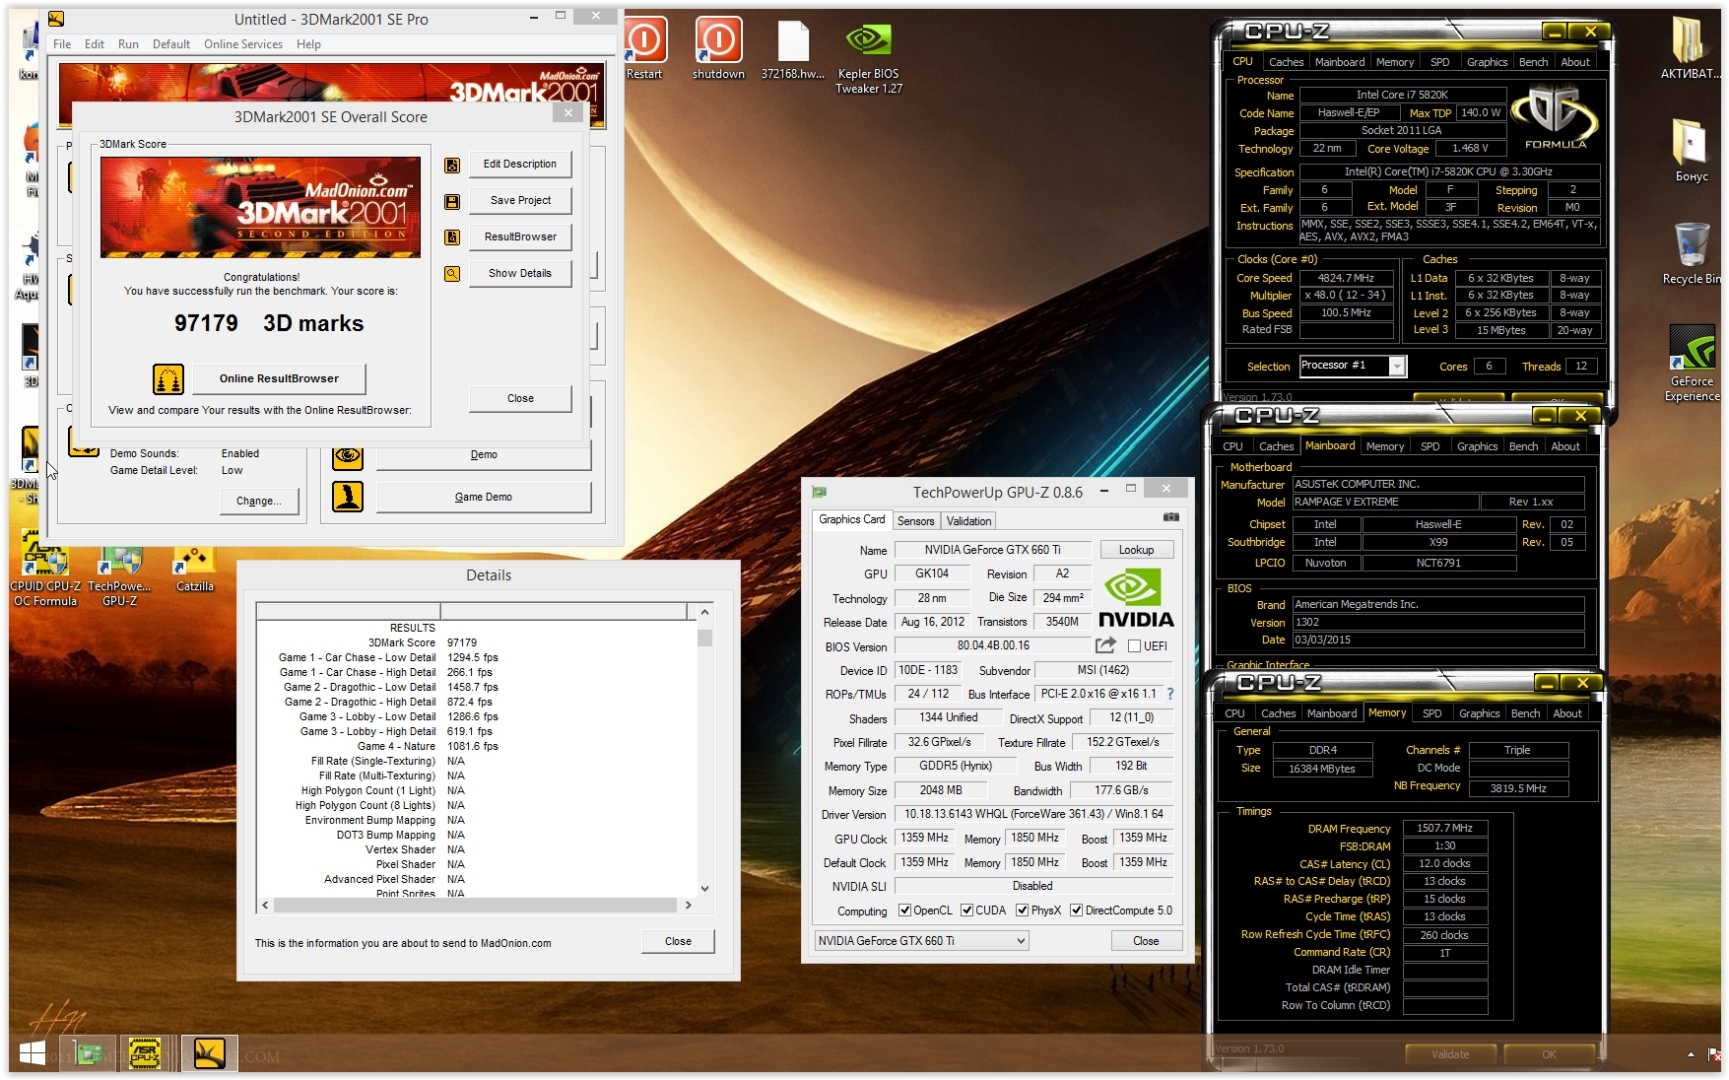Toggle the CUDA checkbox
The height and width of the screenshot is (1080, 1729).
[967, 910]
